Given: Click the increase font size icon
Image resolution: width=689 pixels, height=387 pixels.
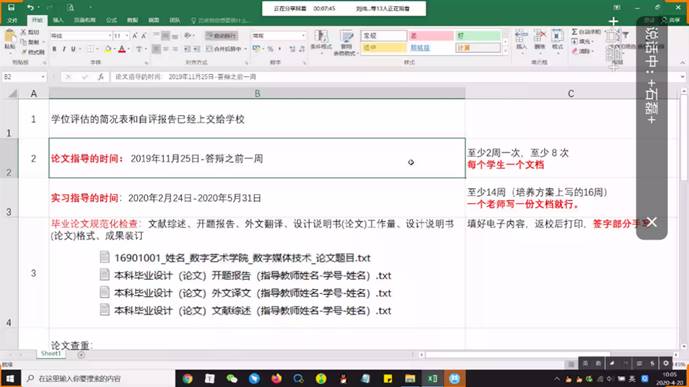Looking at the screenshot, I should tap(135, 36).
